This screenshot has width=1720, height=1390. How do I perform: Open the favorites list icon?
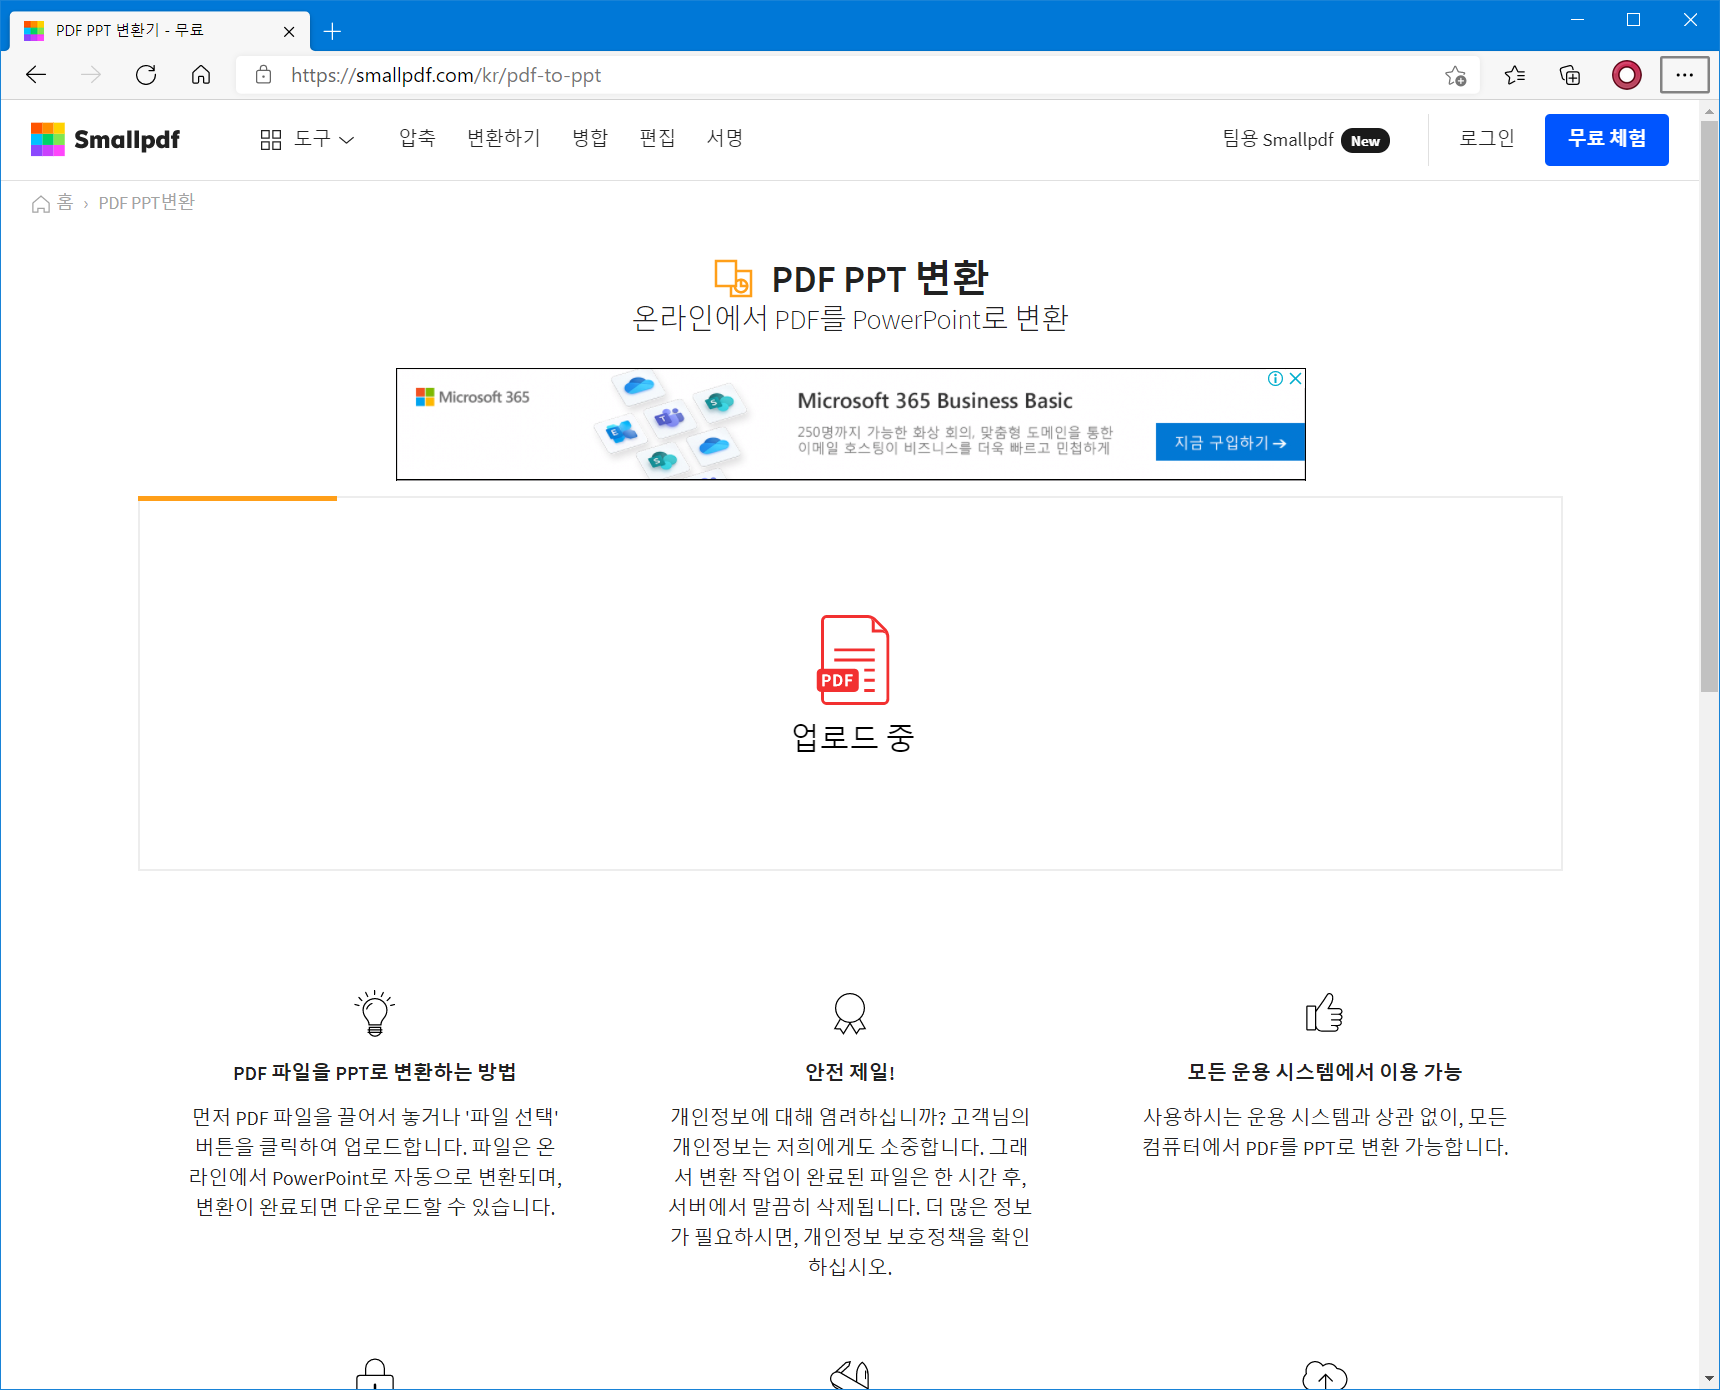pos(1515,75)
